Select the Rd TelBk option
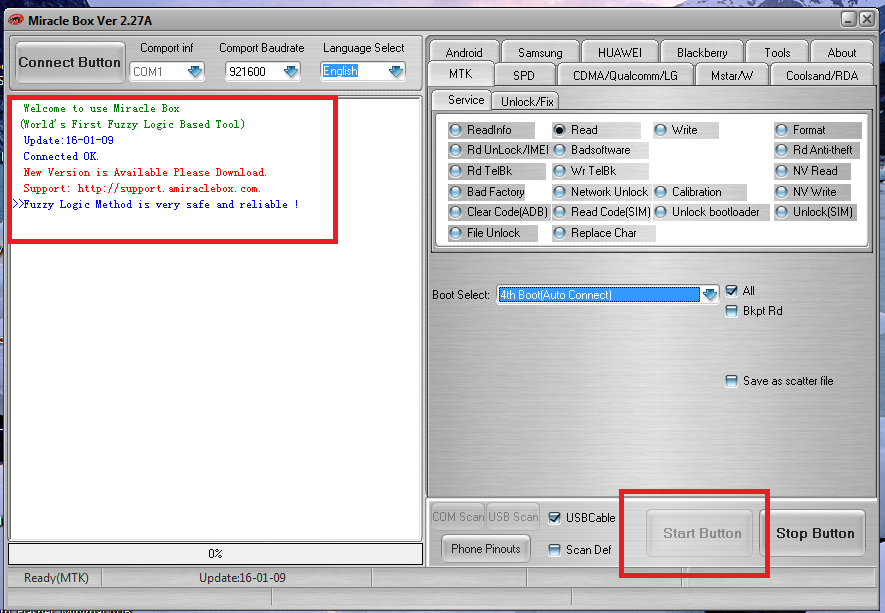 point(455,171)
